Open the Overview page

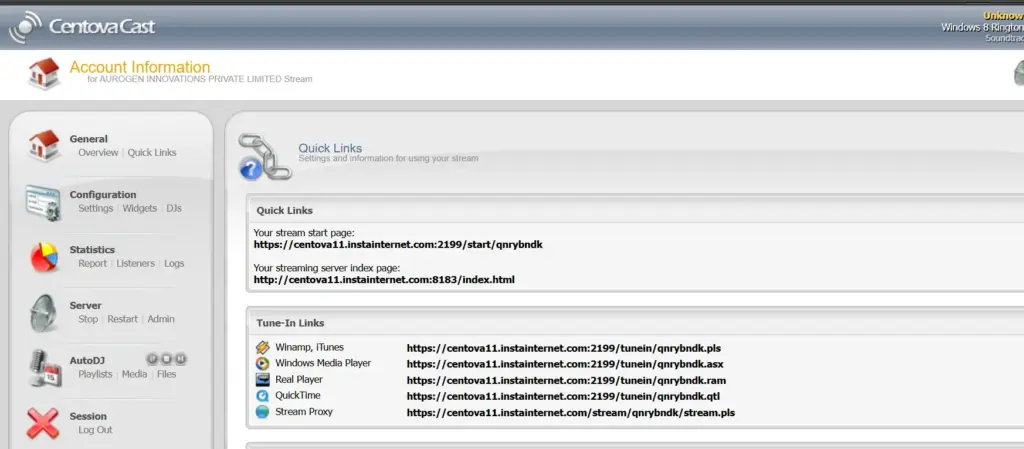click(98, 153)
